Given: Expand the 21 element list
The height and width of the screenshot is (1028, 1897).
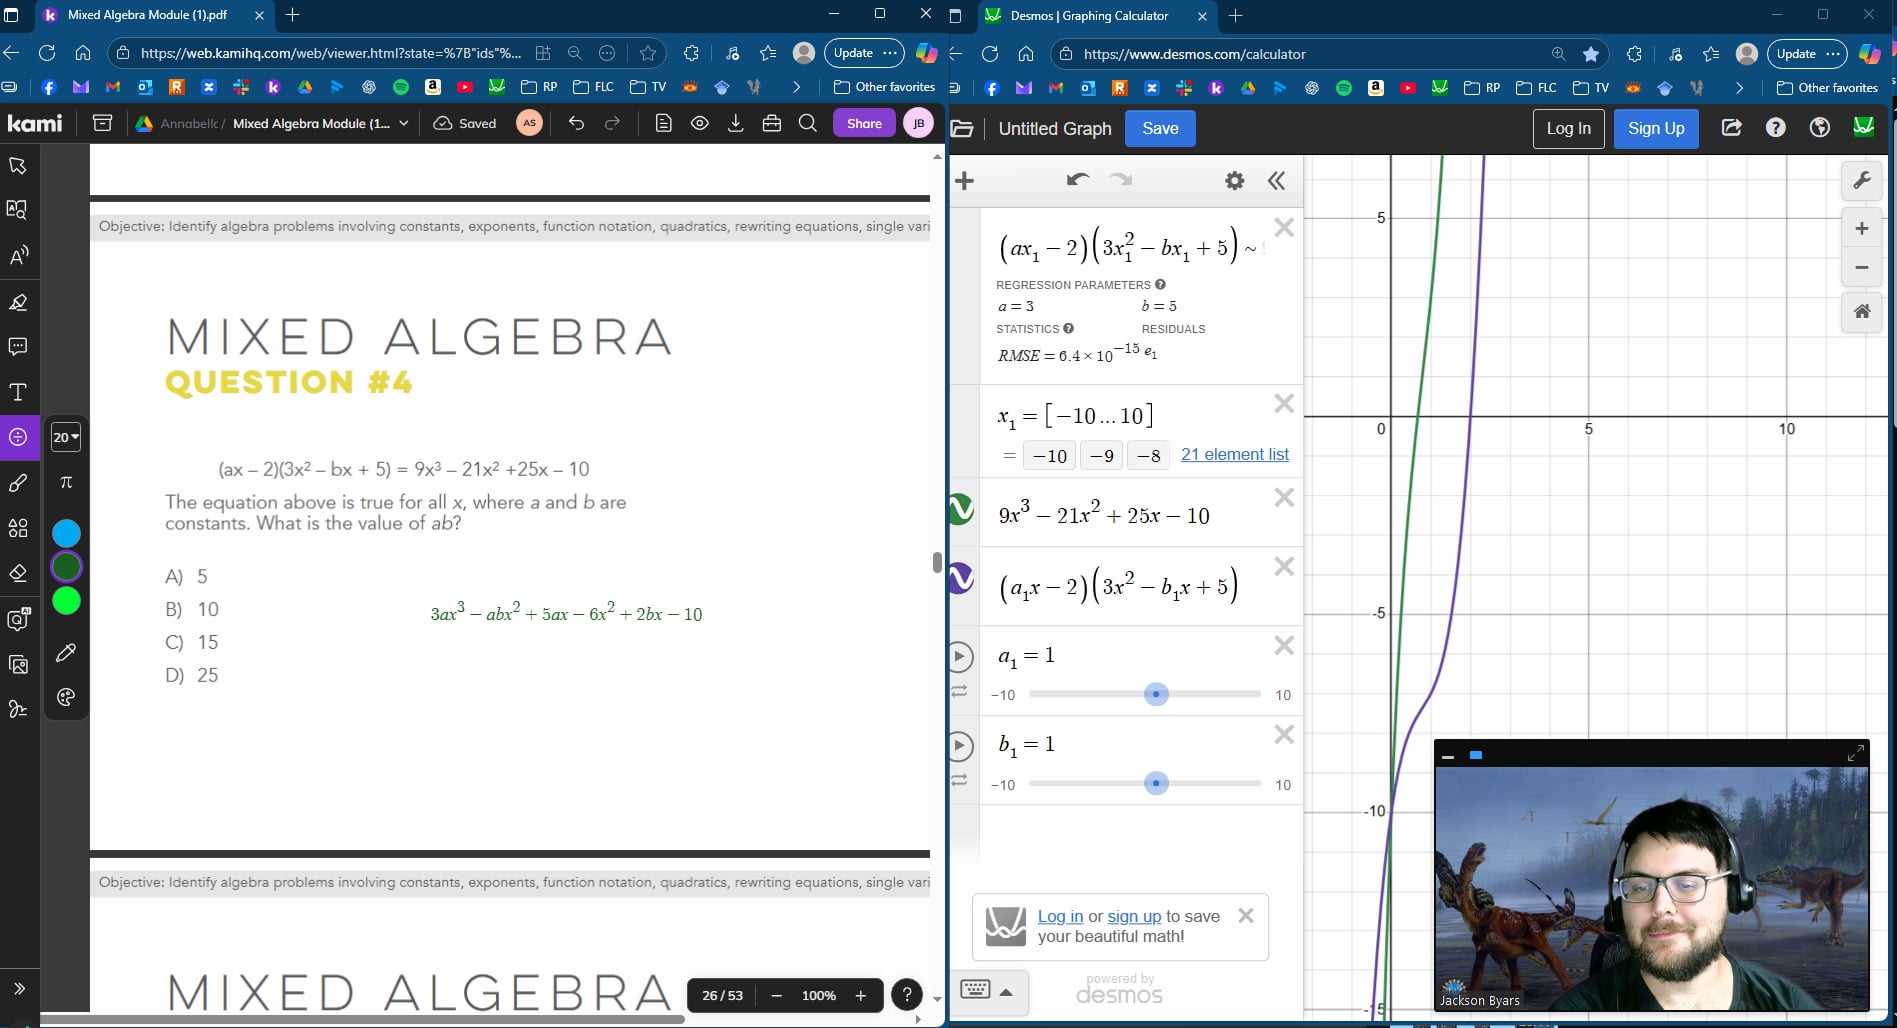Looking at the screenshot, I should (1235, 454).
